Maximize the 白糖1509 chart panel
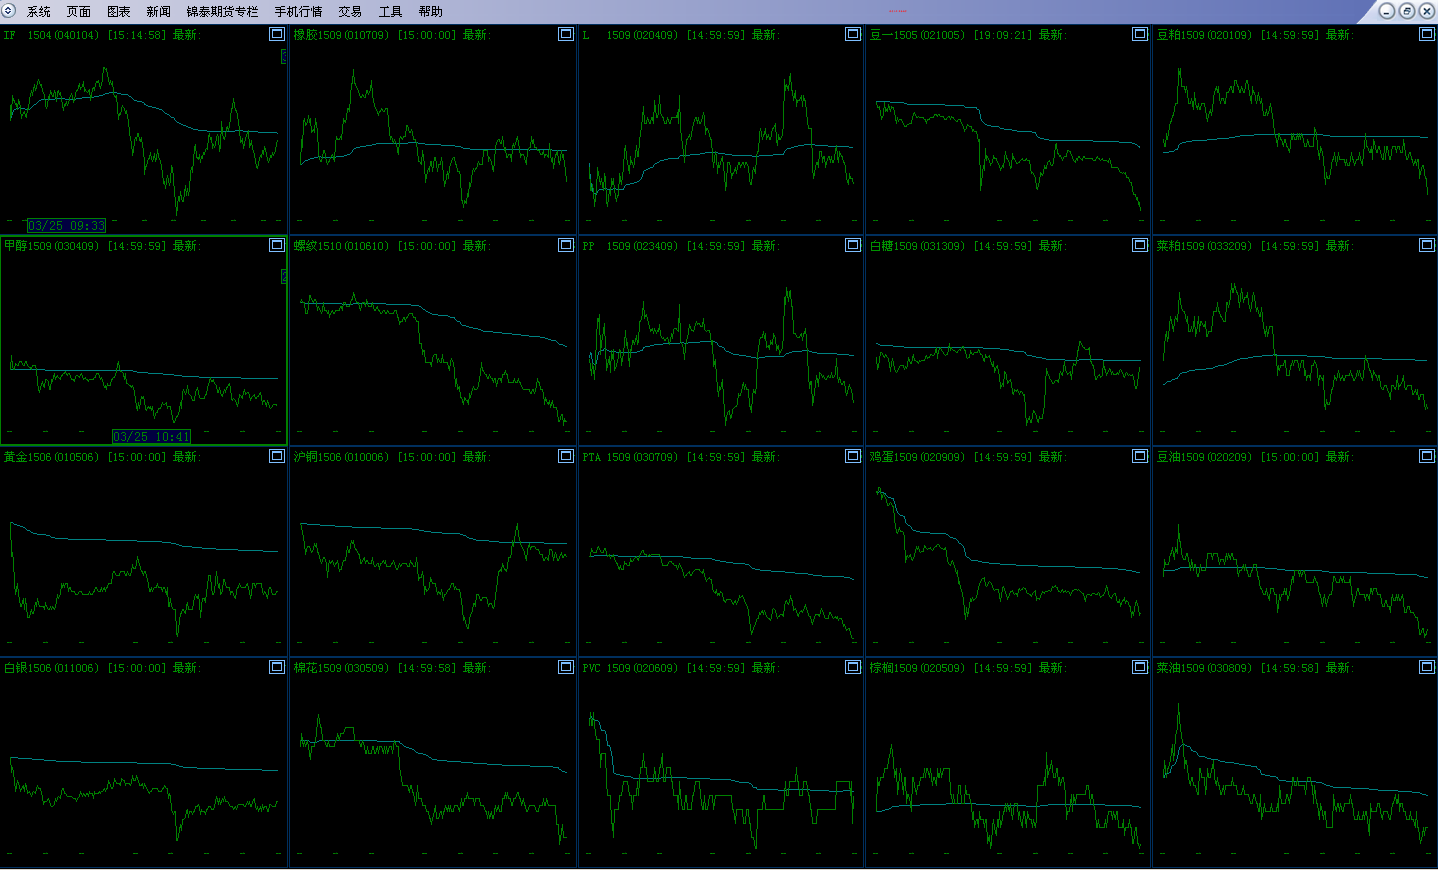Screen dimensions: 1438x871 point(1140,245)
